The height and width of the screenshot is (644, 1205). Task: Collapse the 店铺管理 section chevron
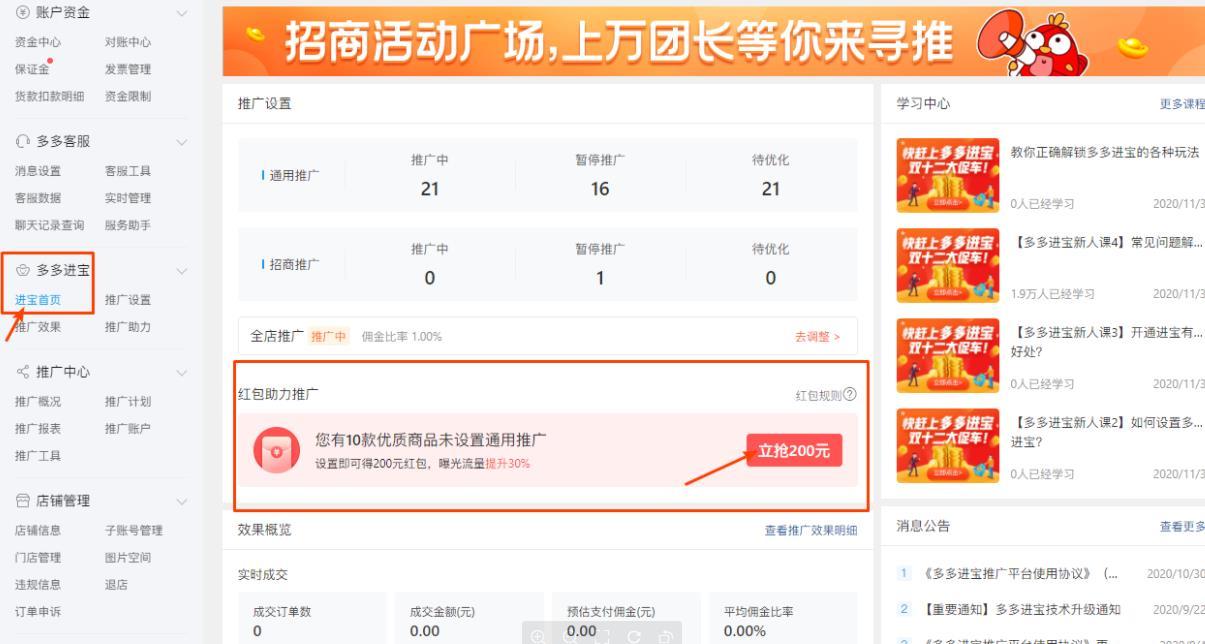[x=180, y=501]
